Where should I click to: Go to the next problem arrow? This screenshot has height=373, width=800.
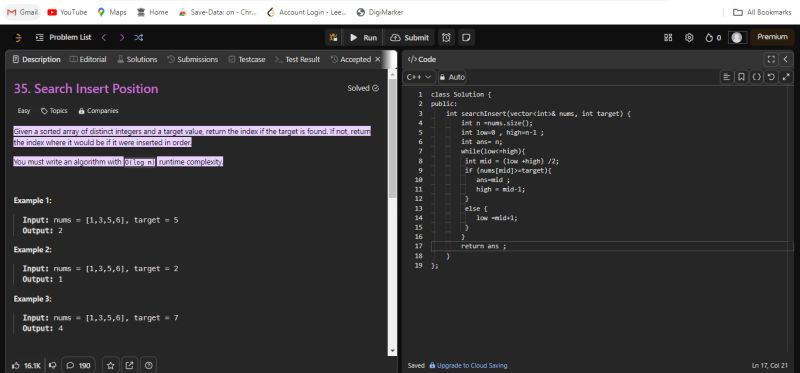tap(121, 37)
